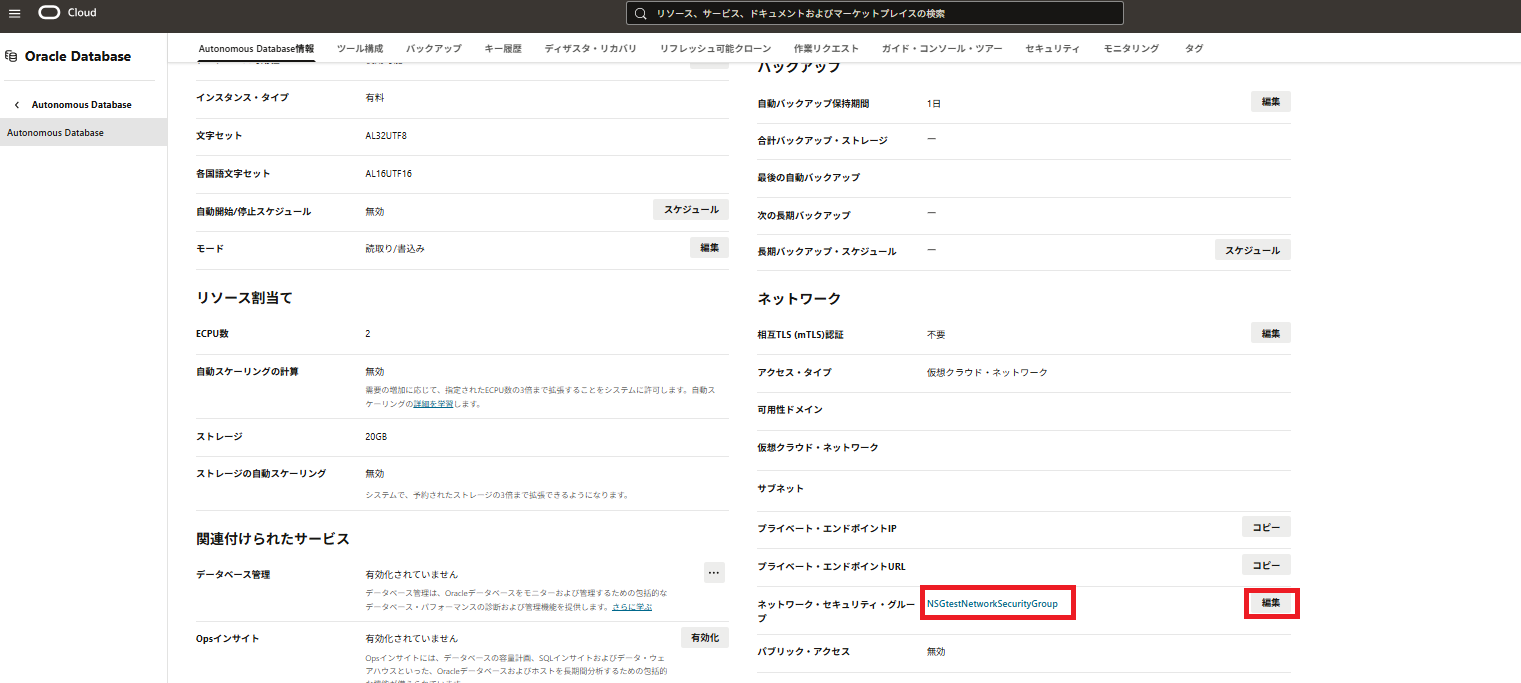The width and height of the screenshot is (1521, 683).
Task: Copy the プライベート・エンドポイントIP
Action: (1265, 526)
